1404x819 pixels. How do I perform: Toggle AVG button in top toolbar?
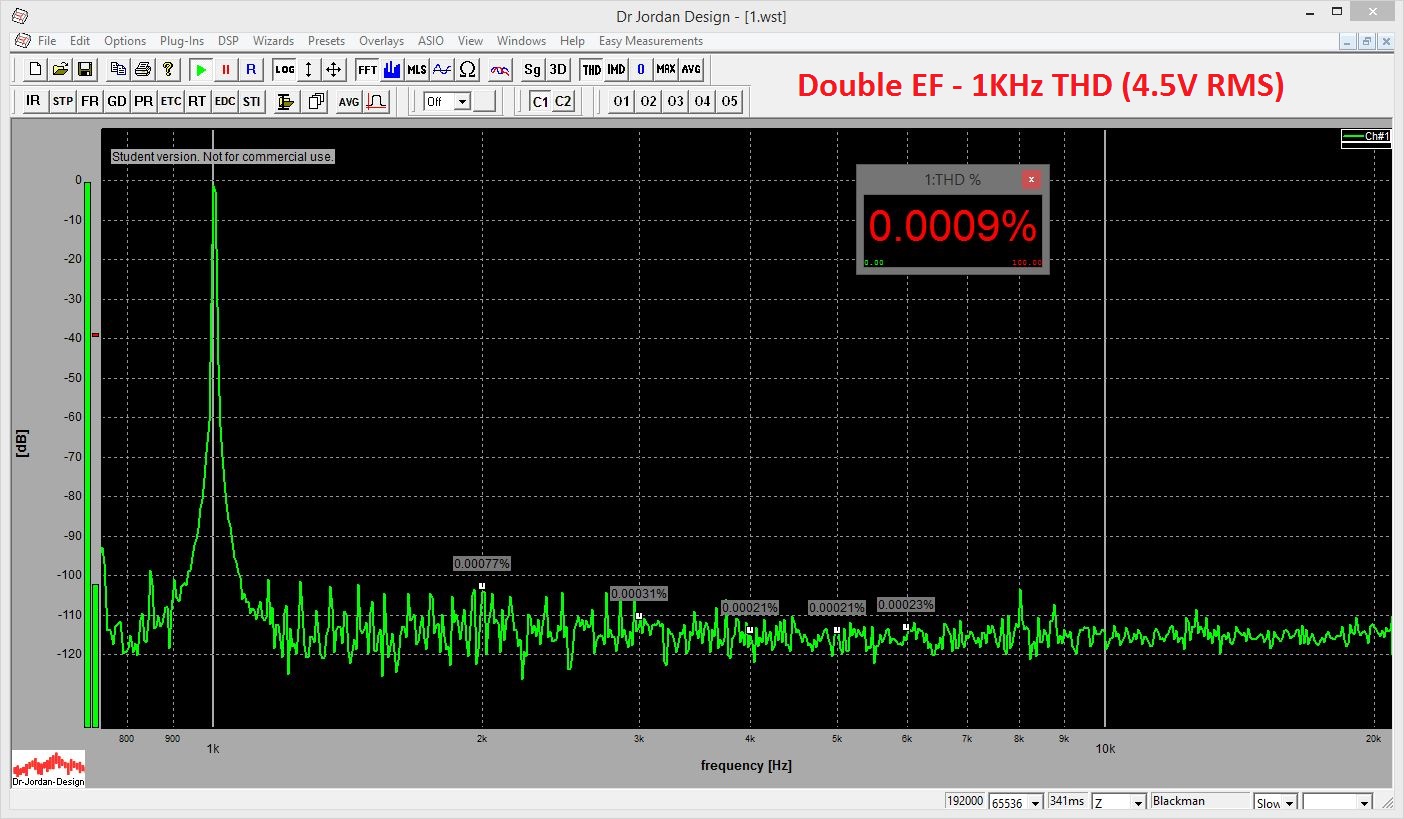pyautogui.click(x=691, y=69)
